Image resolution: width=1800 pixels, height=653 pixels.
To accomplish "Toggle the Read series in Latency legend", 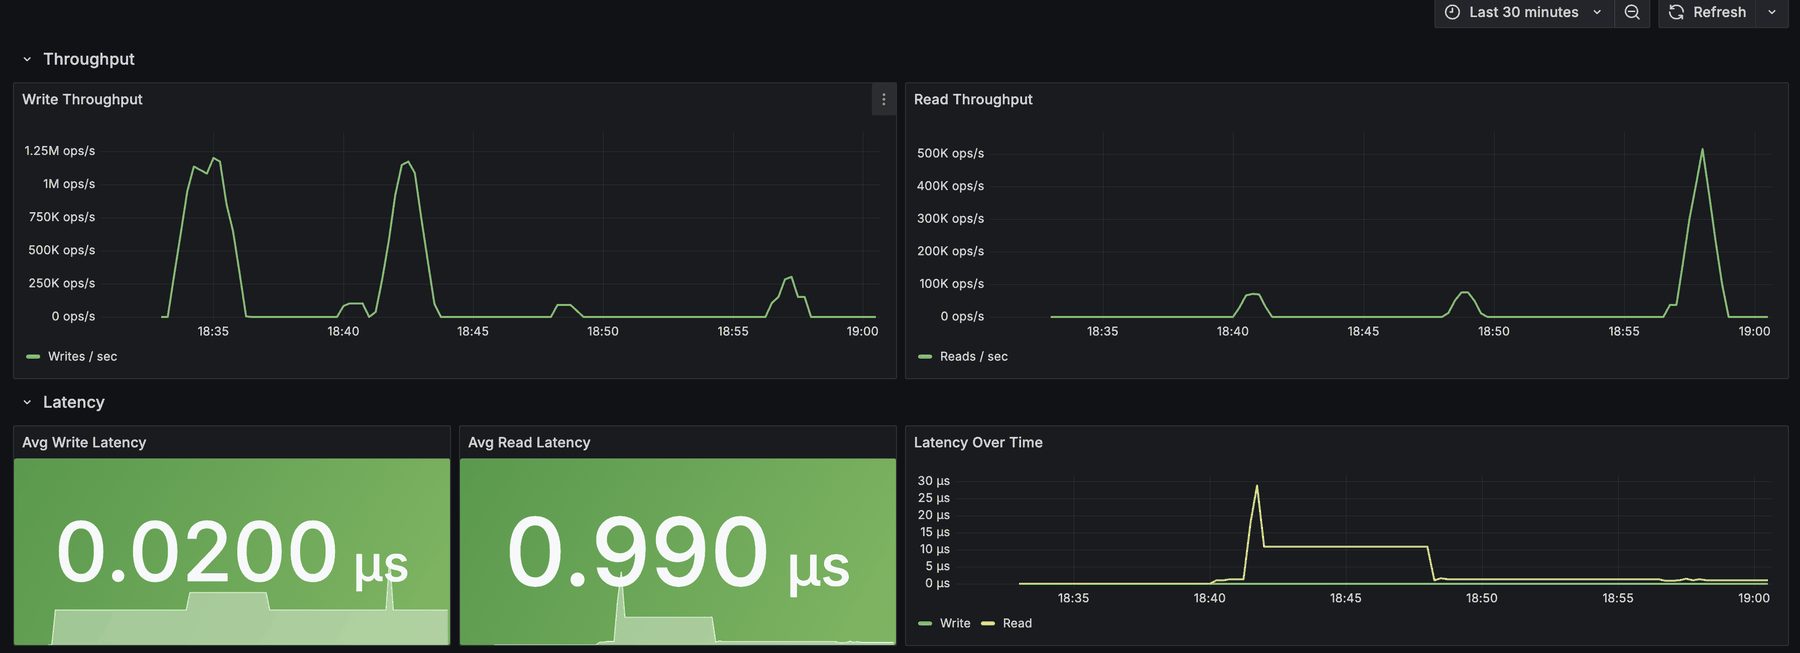I will point(1017,623).
